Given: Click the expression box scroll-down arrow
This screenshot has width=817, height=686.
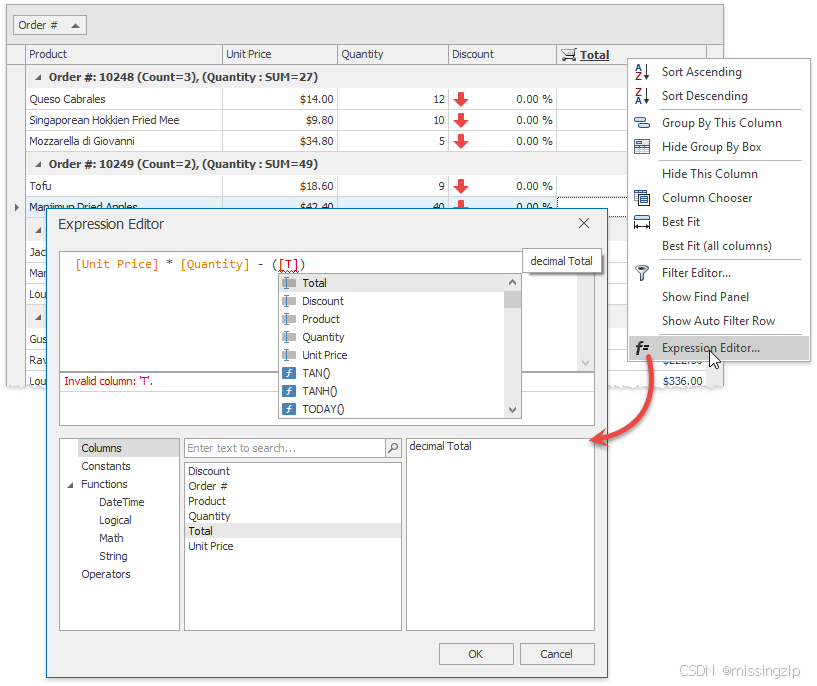Looking at the screenshot, I should point(586,363).
